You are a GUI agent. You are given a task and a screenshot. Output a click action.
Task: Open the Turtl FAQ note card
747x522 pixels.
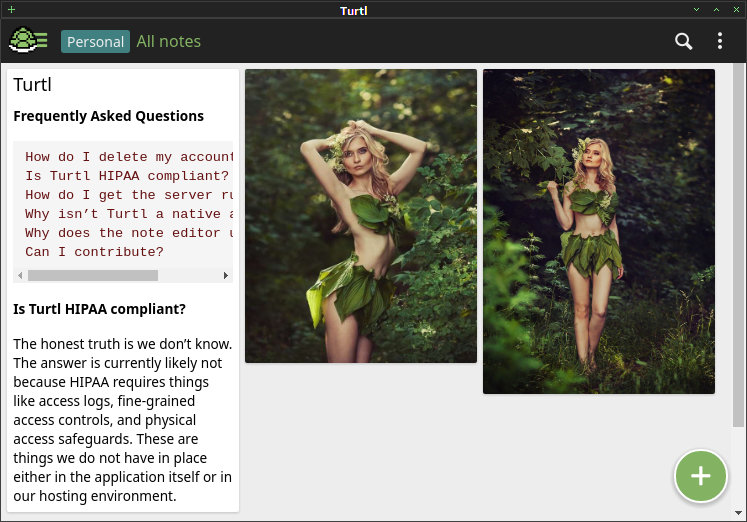(123, 291)
